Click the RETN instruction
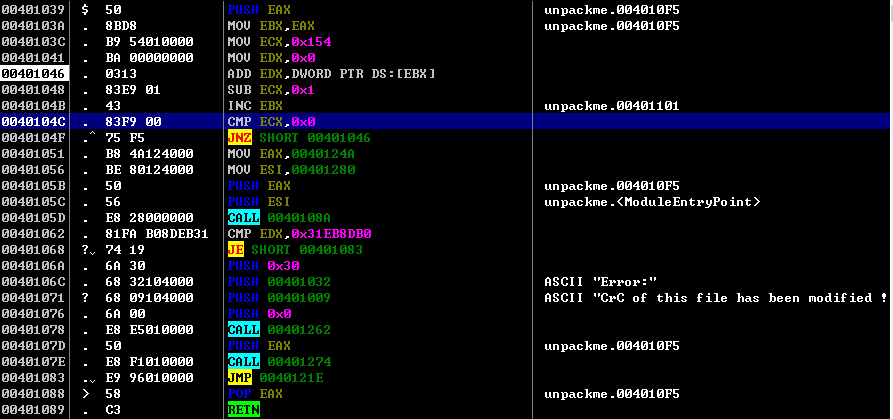This screenshot has height=419, width=893. point(243,409)
